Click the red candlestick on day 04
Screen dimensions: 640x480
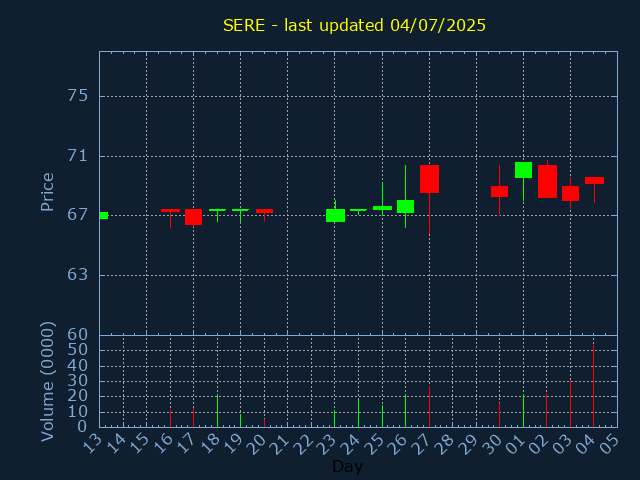[594, 180]
